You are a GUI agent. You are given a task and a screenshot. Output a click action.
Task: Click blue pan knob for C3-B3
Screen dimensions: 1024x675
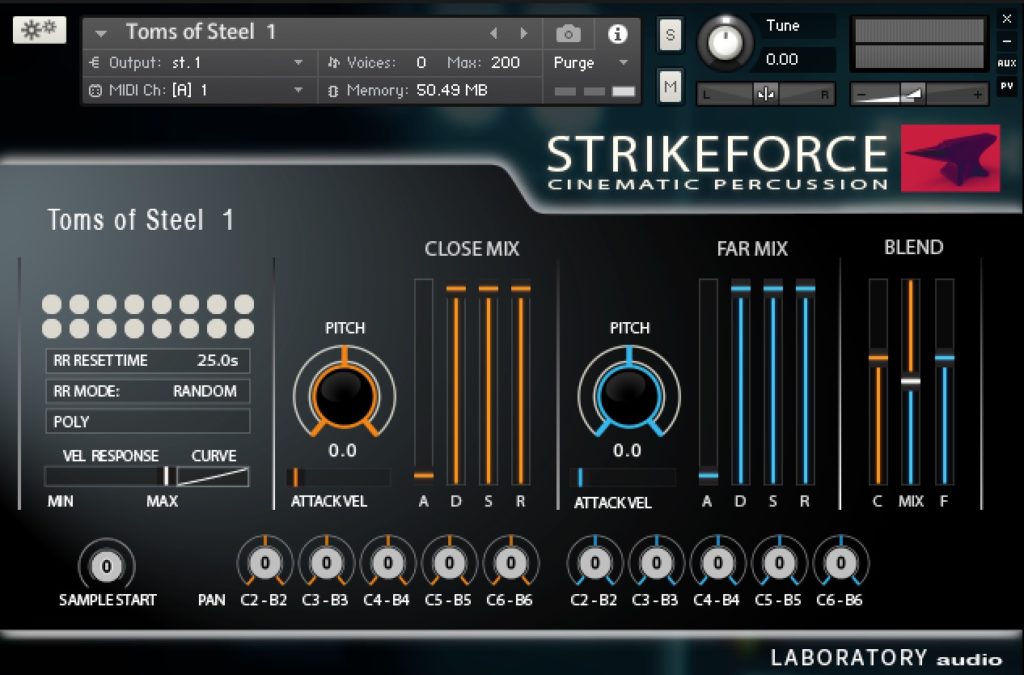pos(656,563)
